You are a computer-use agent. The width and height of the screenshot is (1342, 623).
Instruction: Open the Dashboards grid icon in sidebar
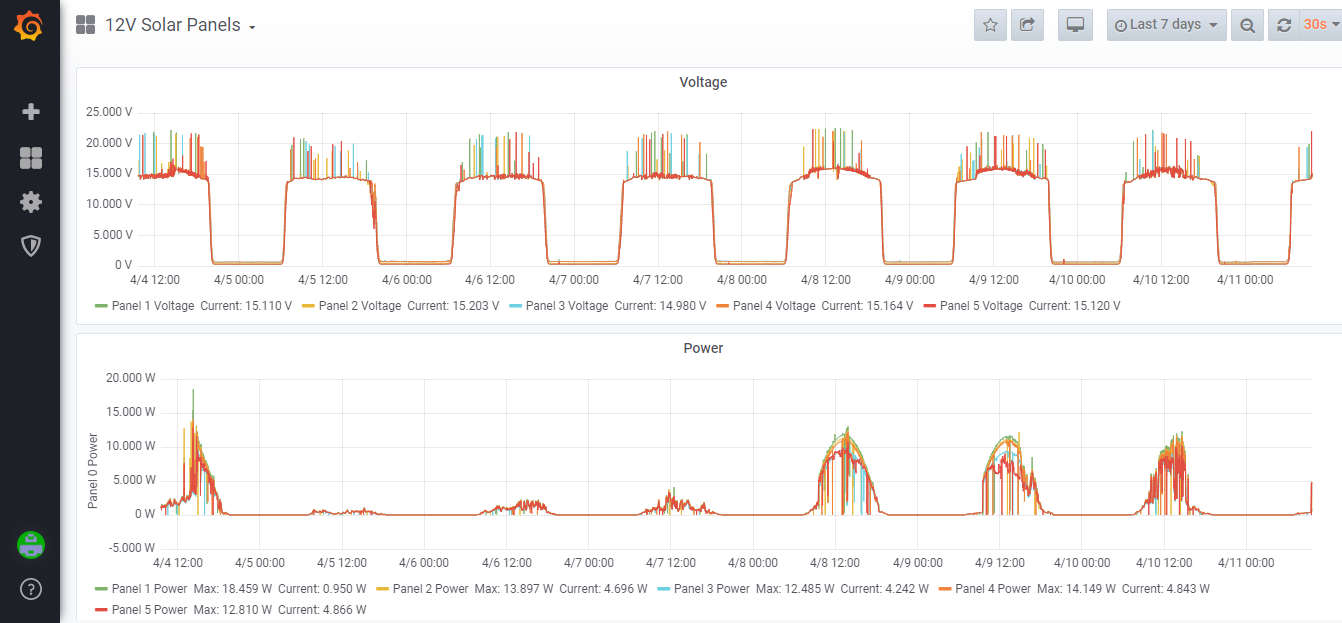tap(31, 158)
